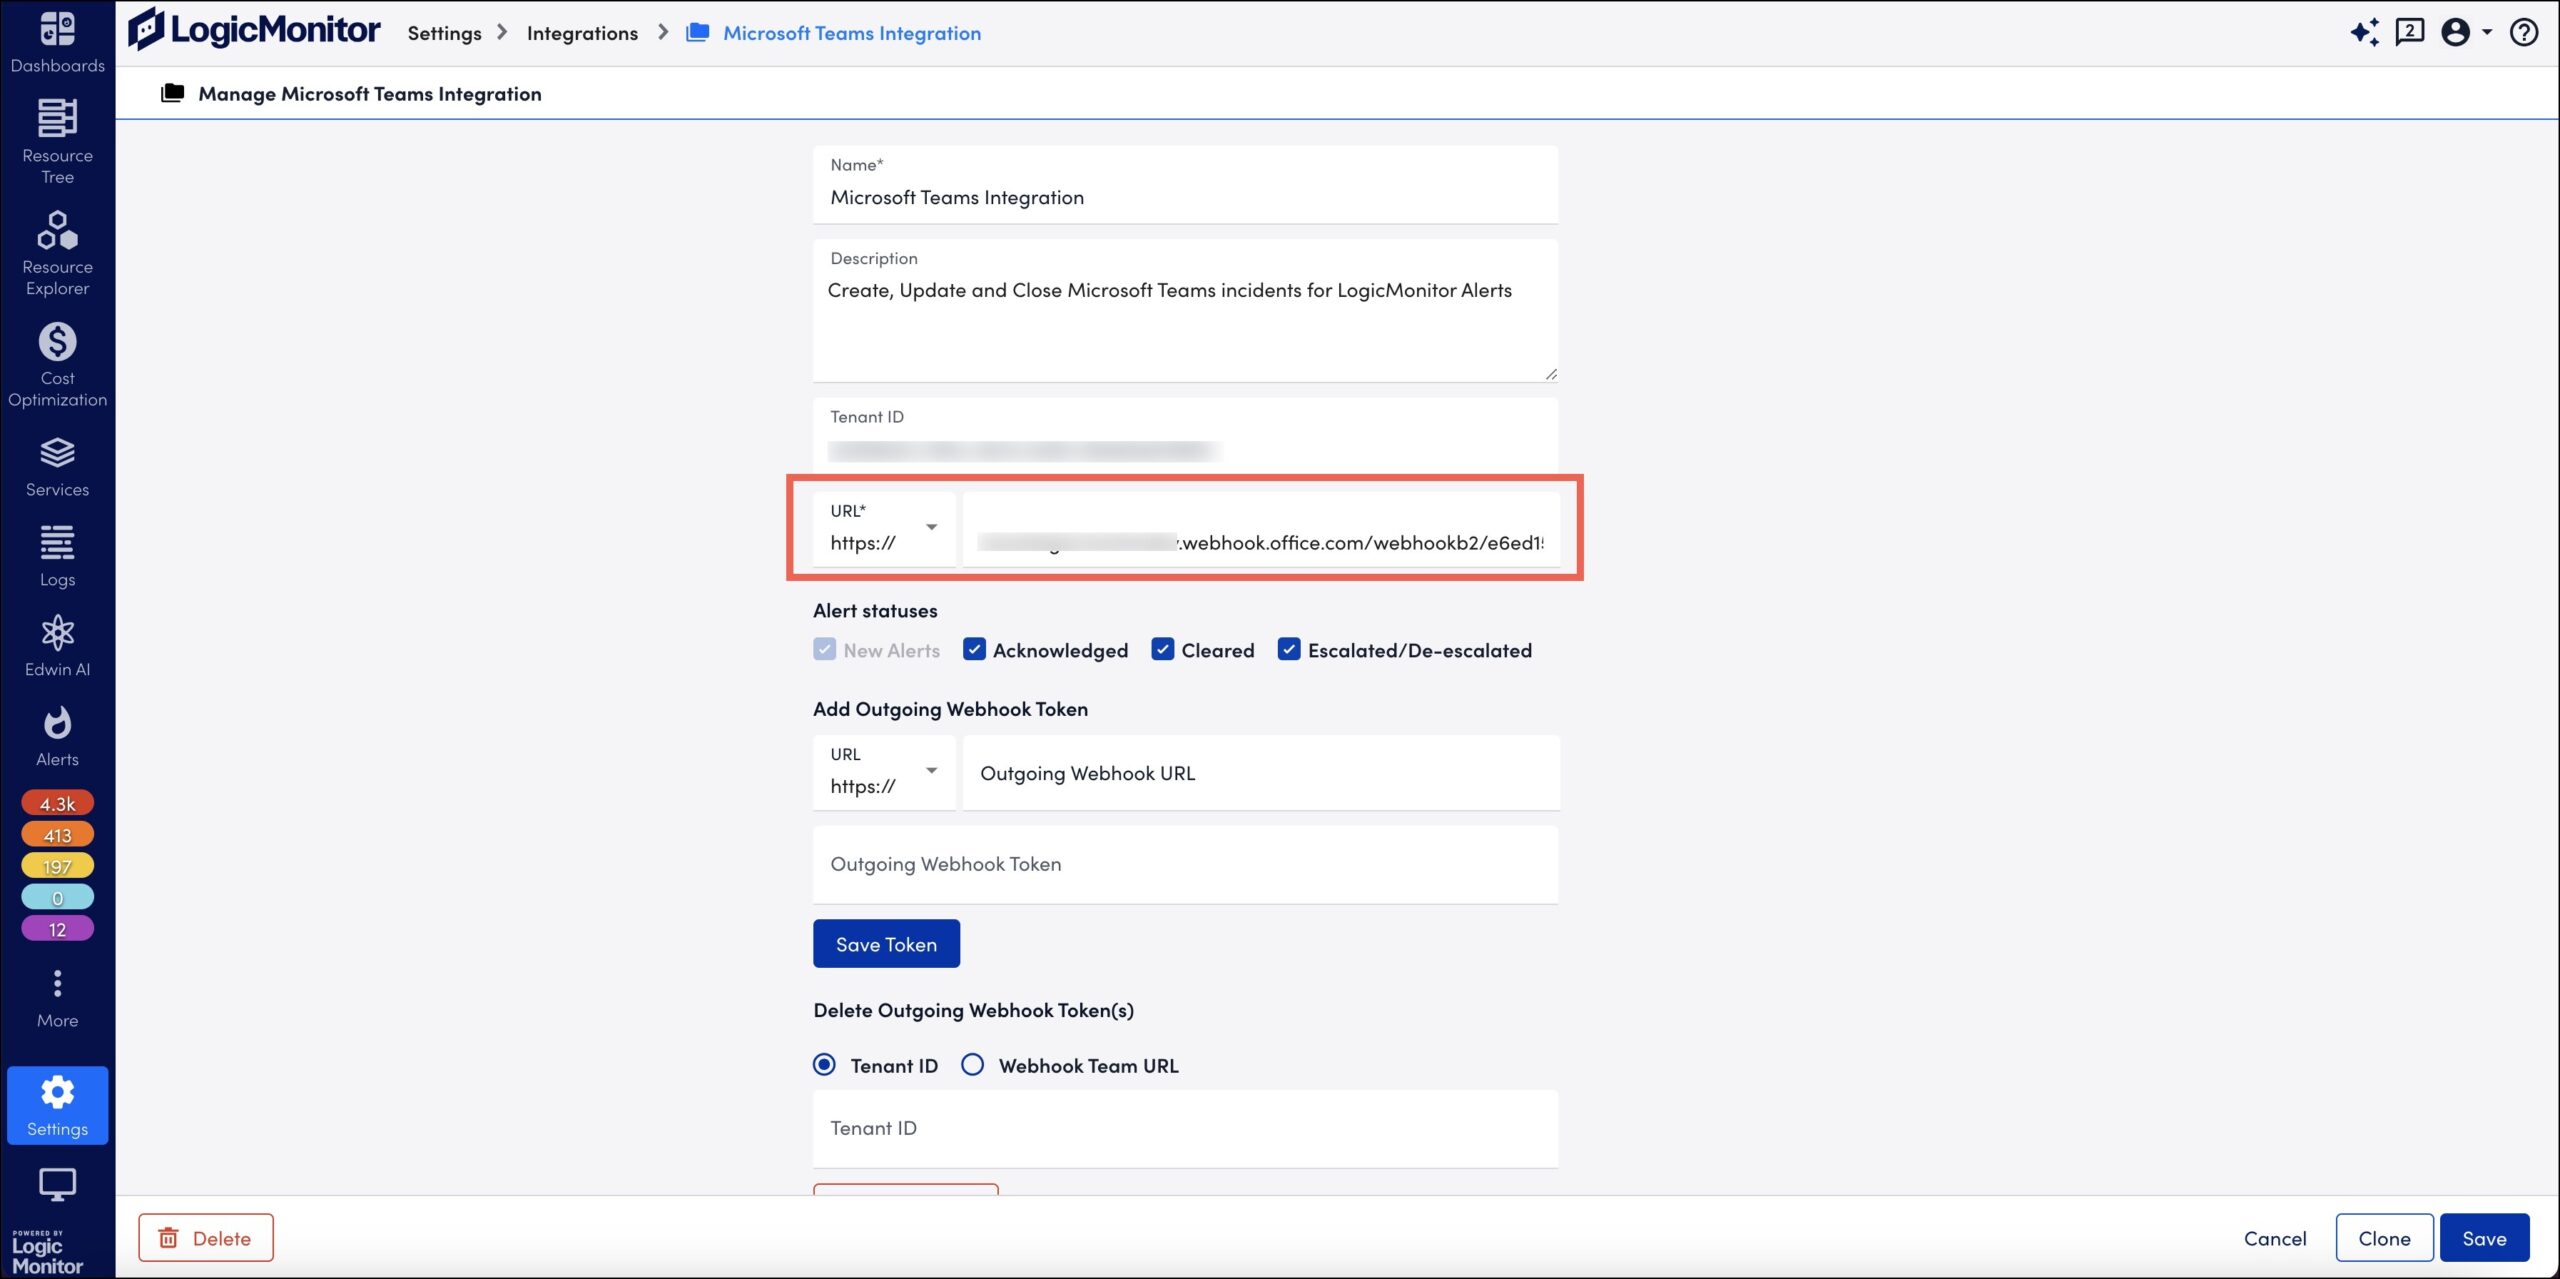Open the Alerts flame icon

(57, 722)
